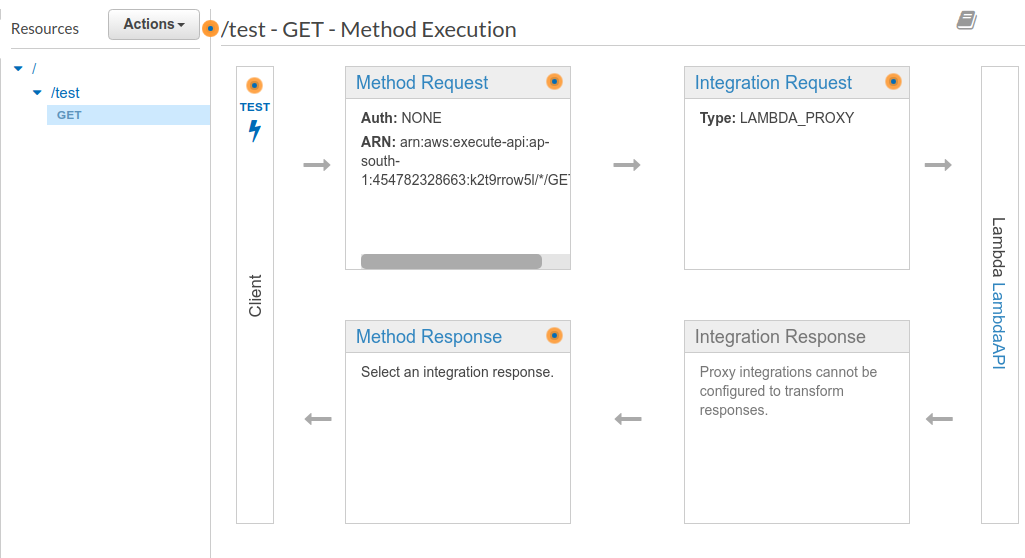Select the /test resource in tree
This screenshot has height=558, width=1025.
tap(65, 93)
